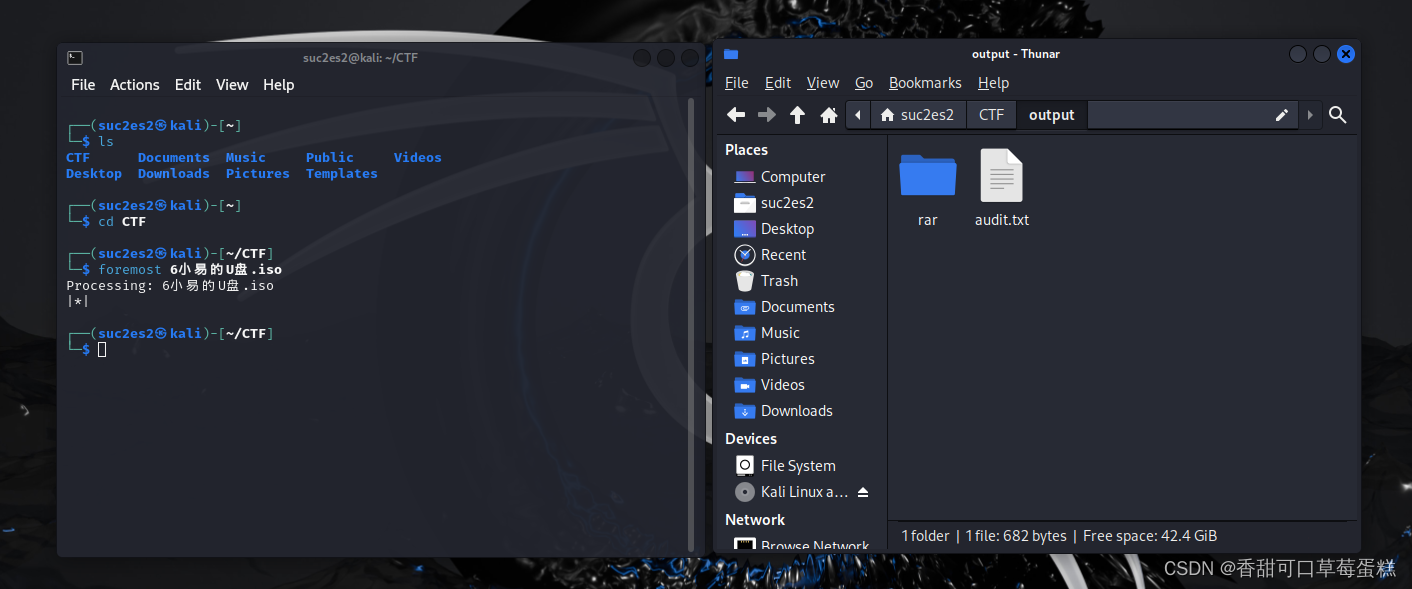Open home folder via toolbar house icon
The height and width of the screenshot is (589, 1412).
click(828, 115)
